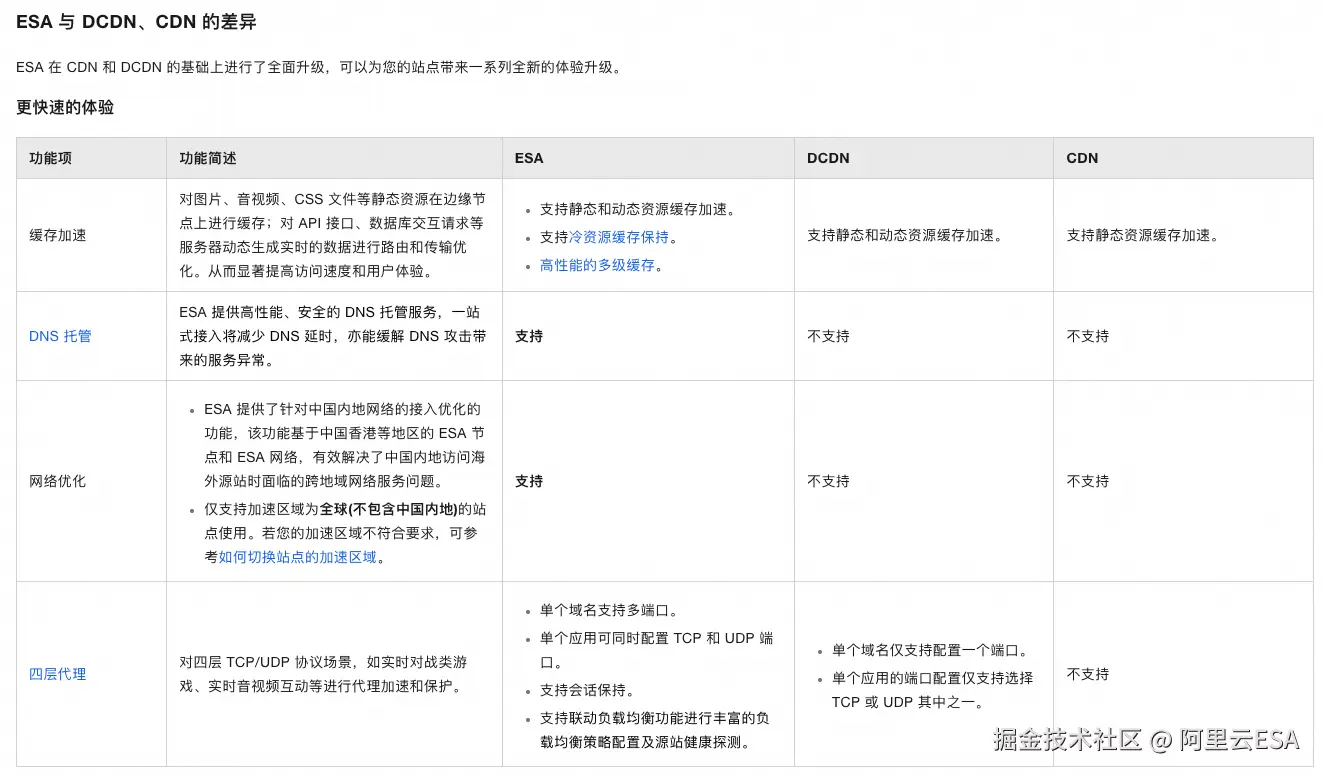Click ESA bullet 支持静态和动态资源缓存加速。
Image resolution: width=1322 pixels, height=776 pixels.
(x=638, y=209)
